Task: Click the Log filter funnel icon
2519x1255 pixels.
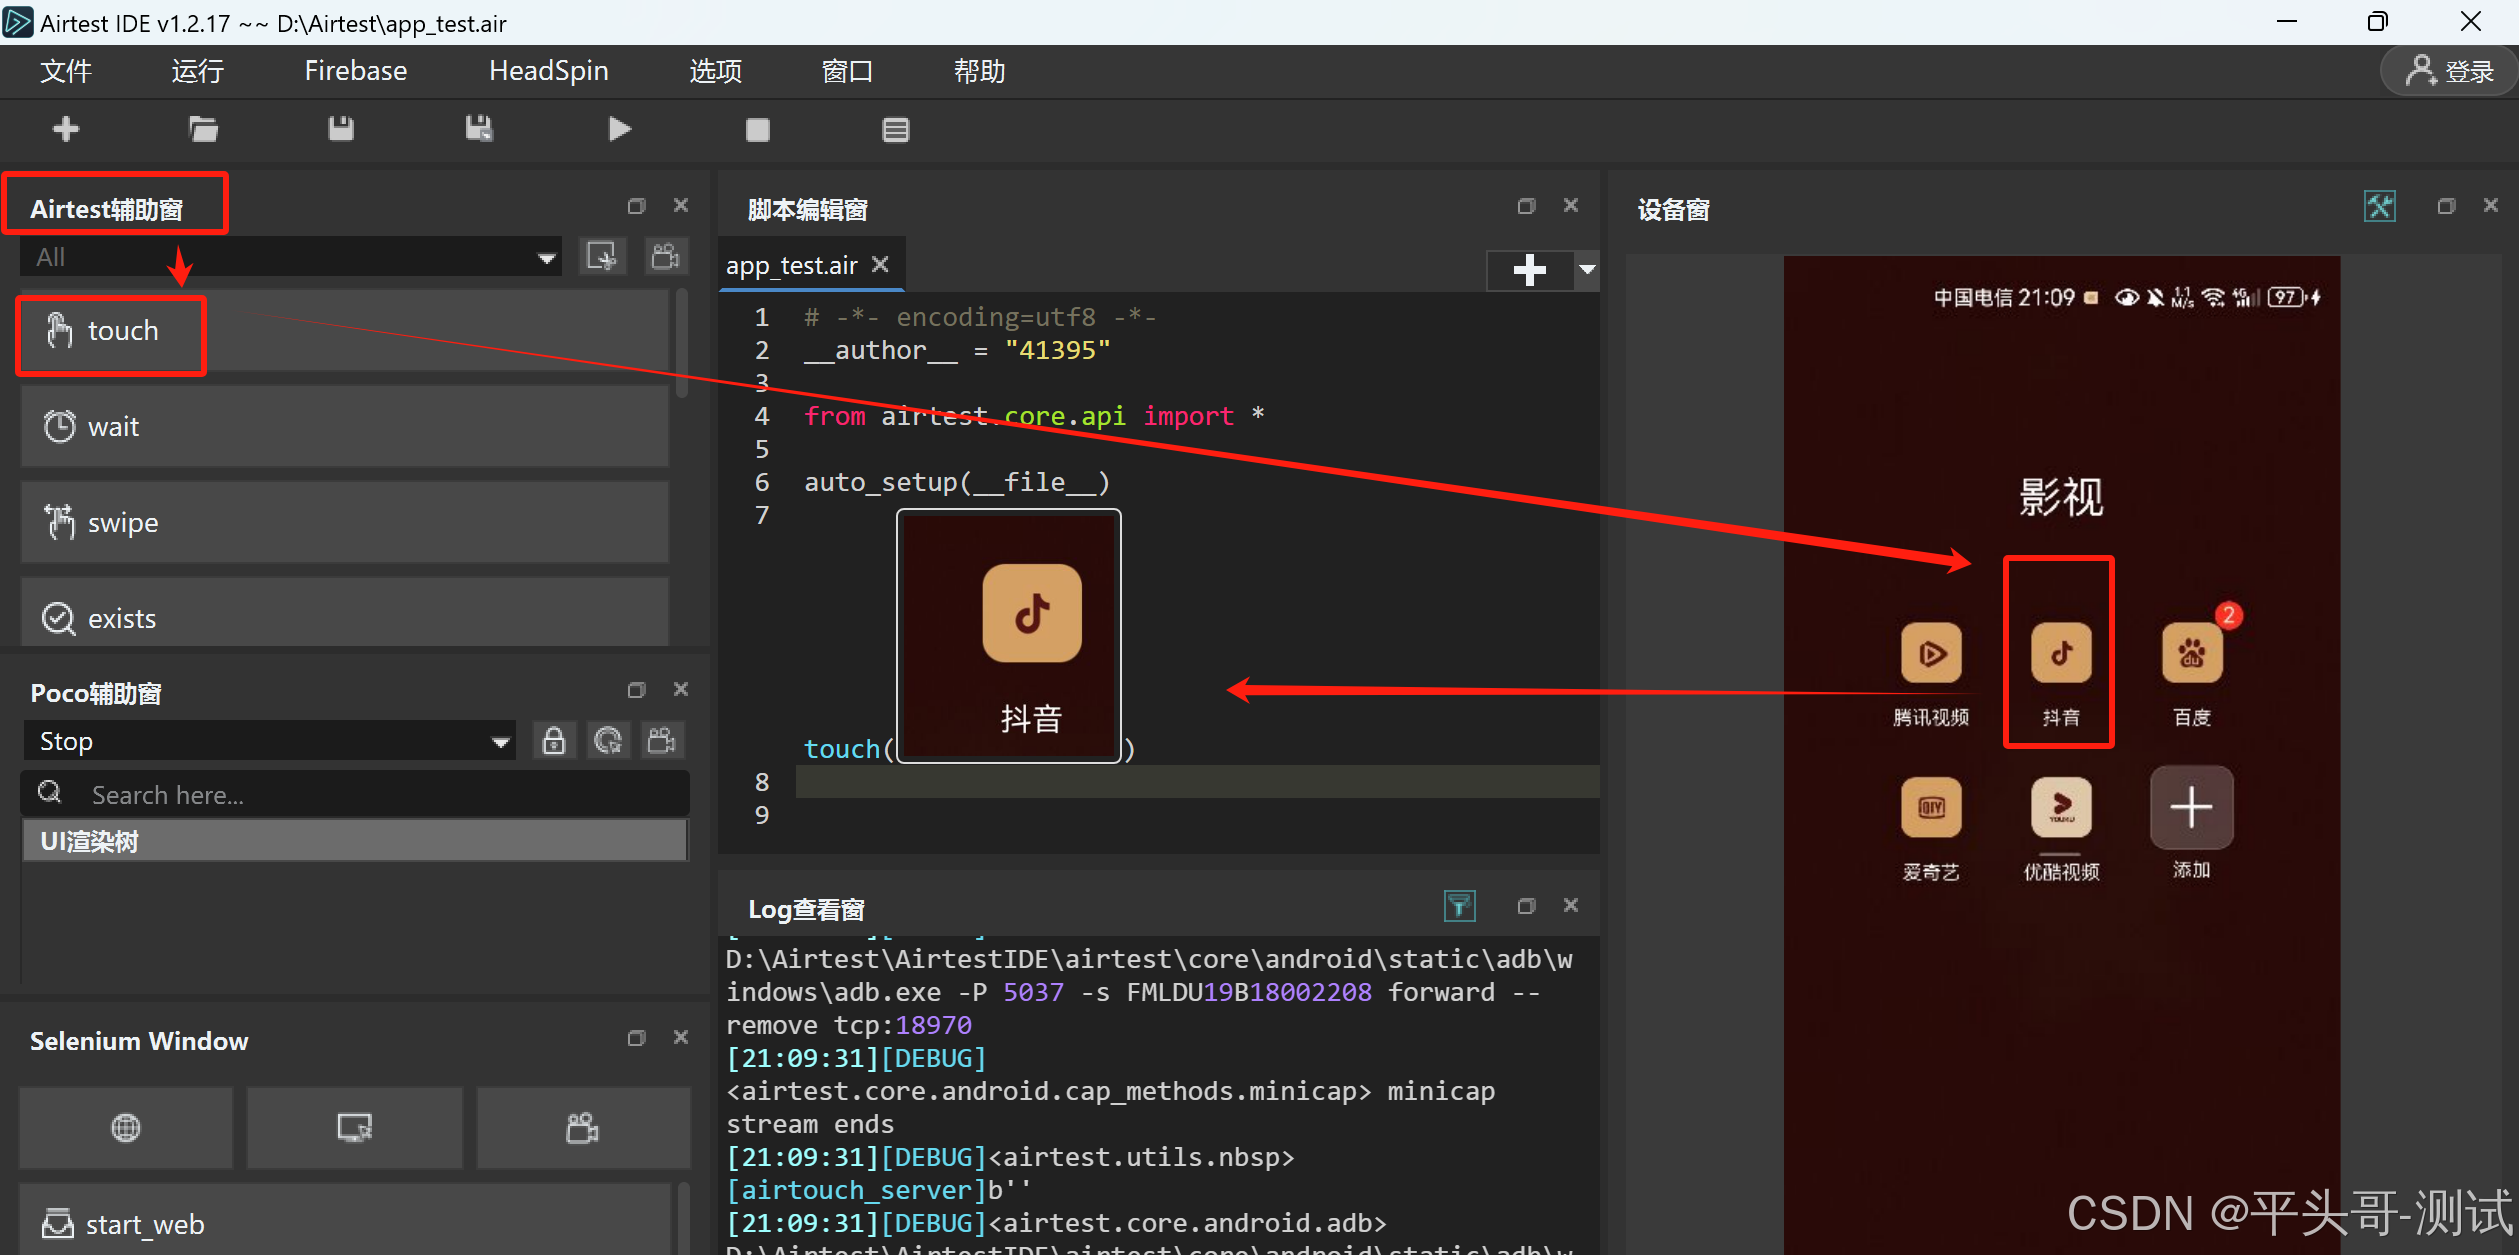Action: point(1459,906)
